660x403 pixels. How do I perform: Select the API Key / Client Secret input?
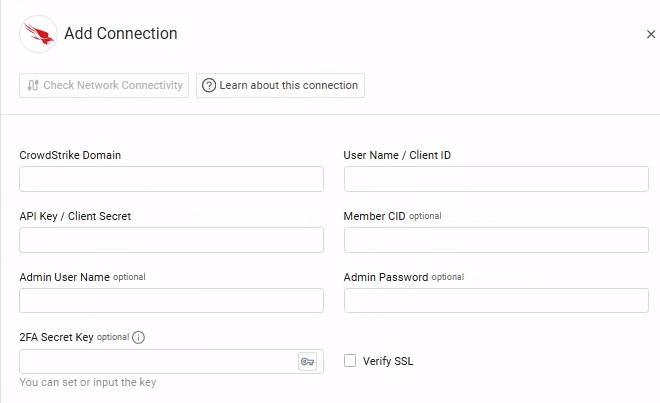tap(171, 240)
